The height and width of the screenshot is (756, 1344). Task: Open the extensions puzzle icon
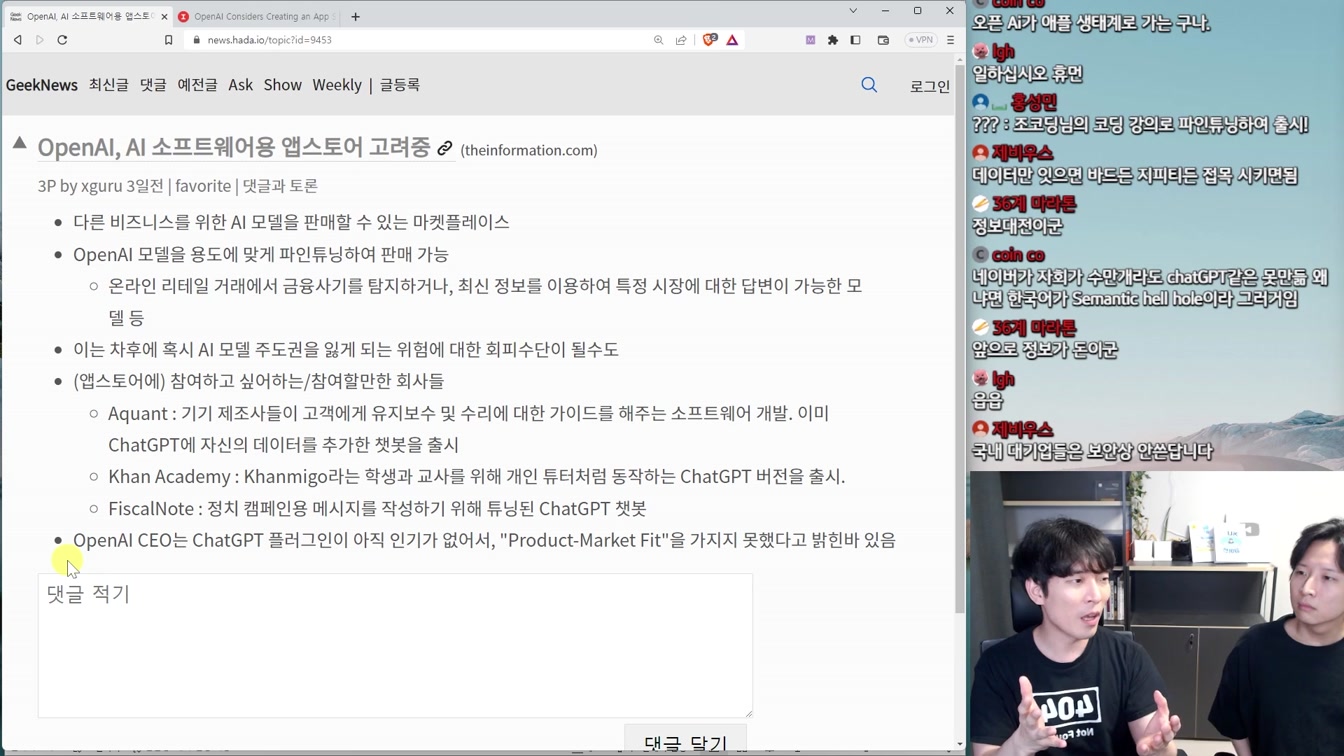(832, 40)
